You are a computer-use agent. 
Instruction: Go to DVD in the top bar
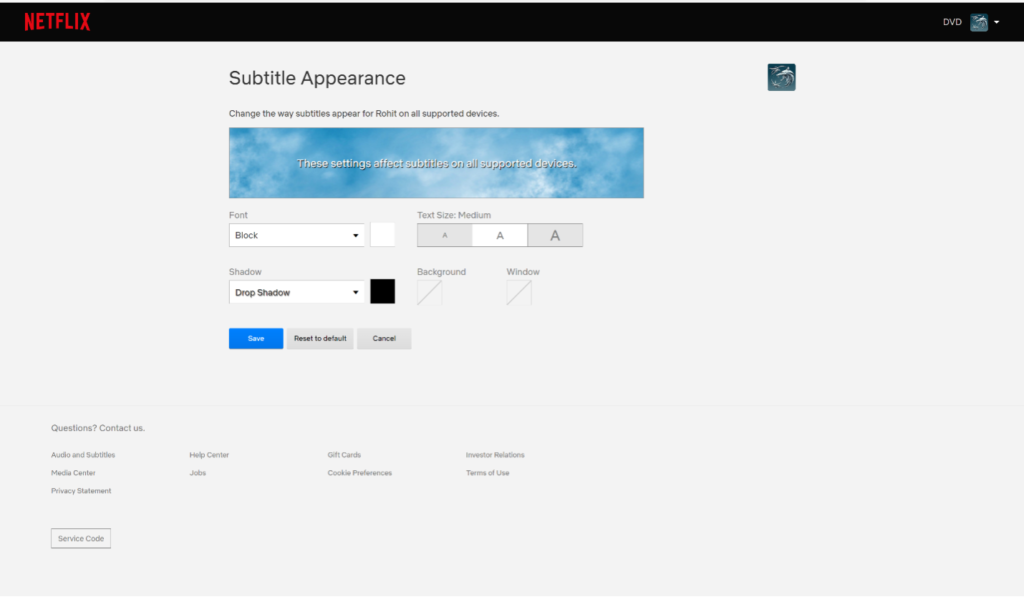click(x=952, y=22)
